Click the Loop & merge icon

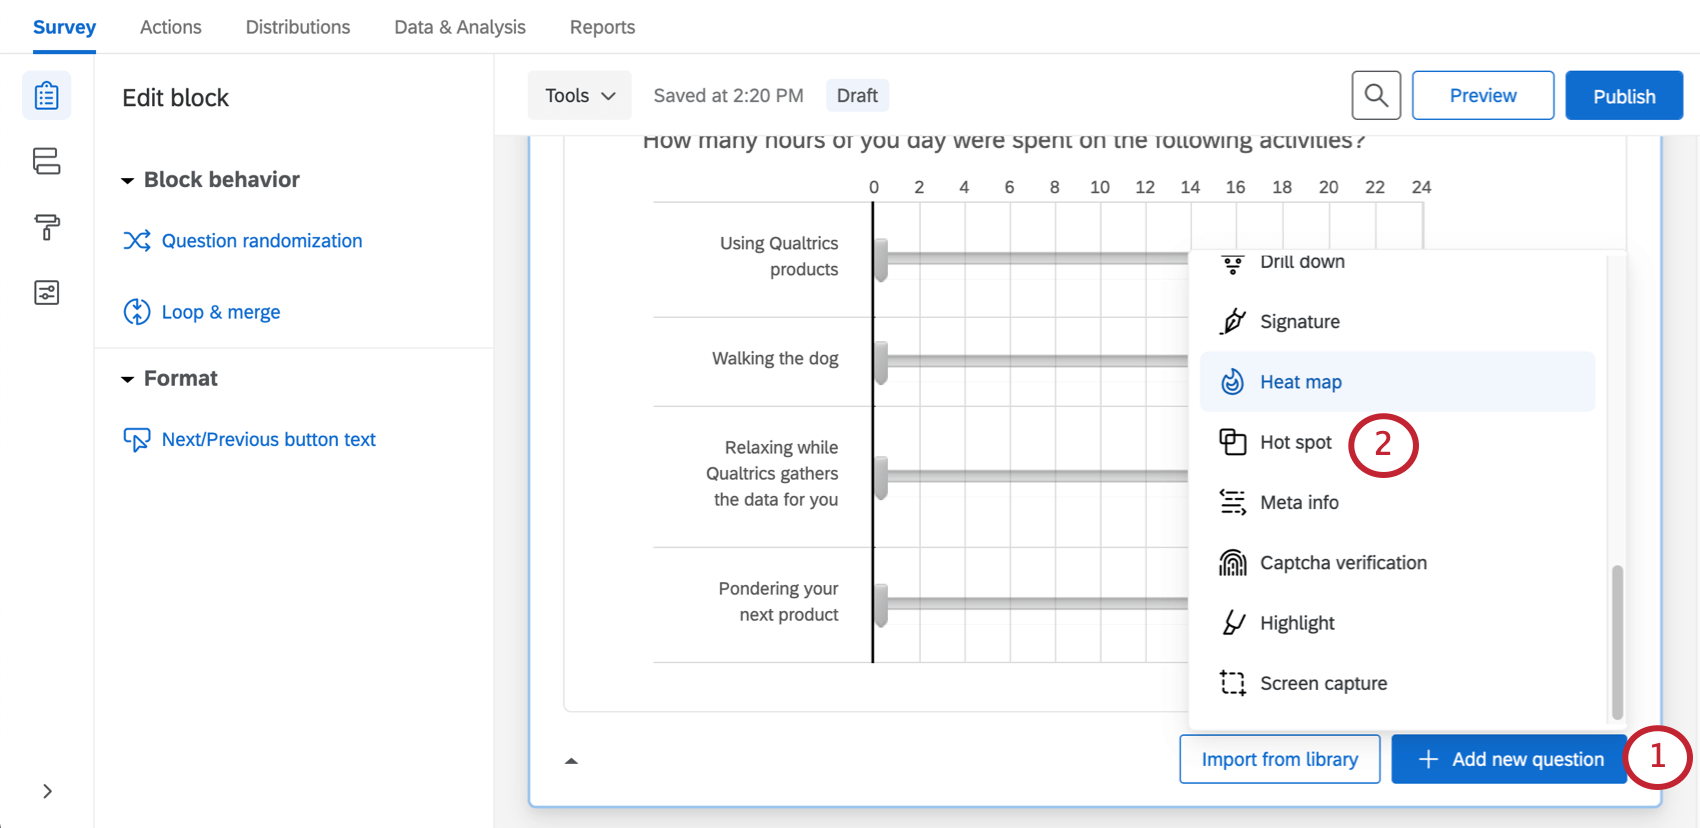[x=137, y=312]
